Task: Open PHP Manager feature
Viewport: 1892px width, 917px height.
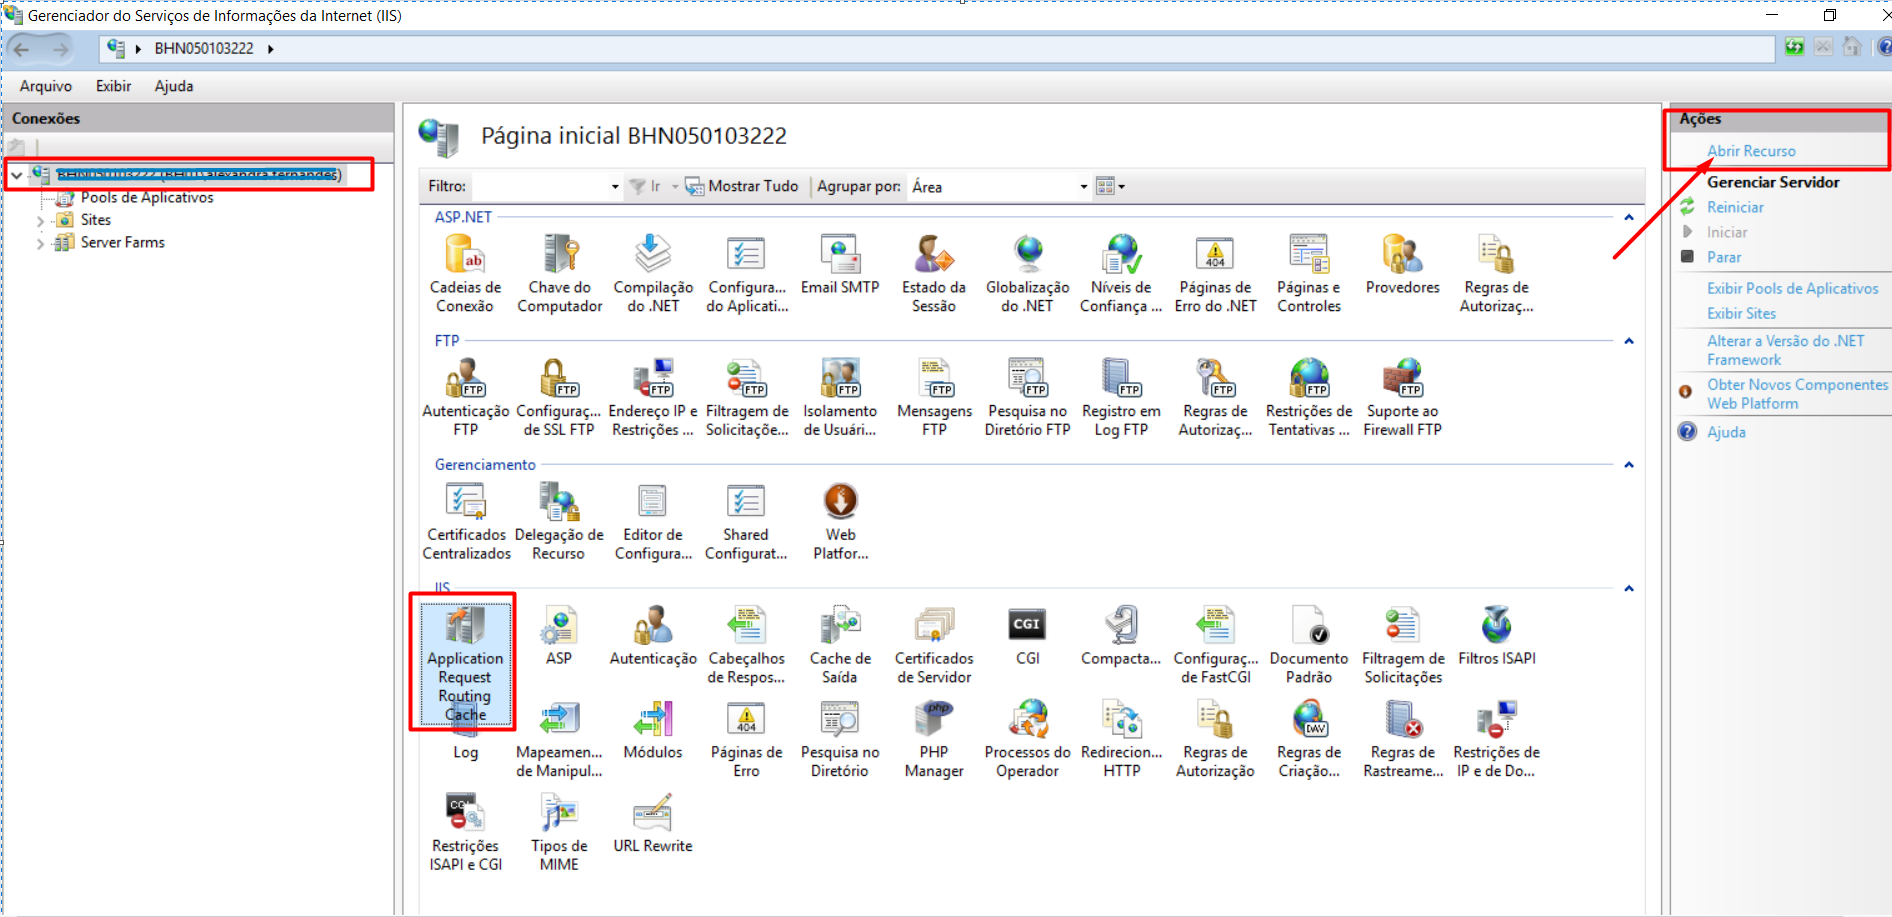Action: point(934,739)
